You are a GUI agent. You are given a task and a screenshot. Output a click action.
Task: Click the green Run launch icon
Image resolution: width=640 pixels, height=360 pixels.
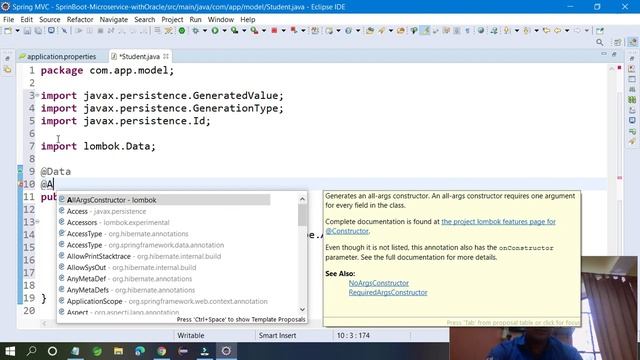(215, 31)
